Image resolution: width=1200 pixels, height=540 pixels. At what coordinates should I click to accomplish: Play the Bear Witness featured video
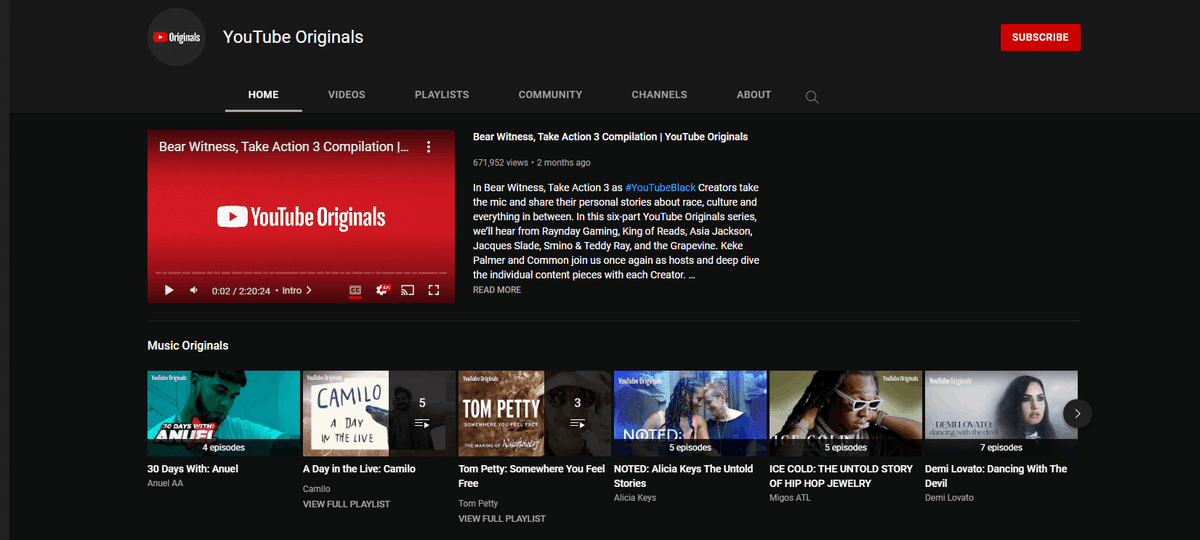coord(169,290)
